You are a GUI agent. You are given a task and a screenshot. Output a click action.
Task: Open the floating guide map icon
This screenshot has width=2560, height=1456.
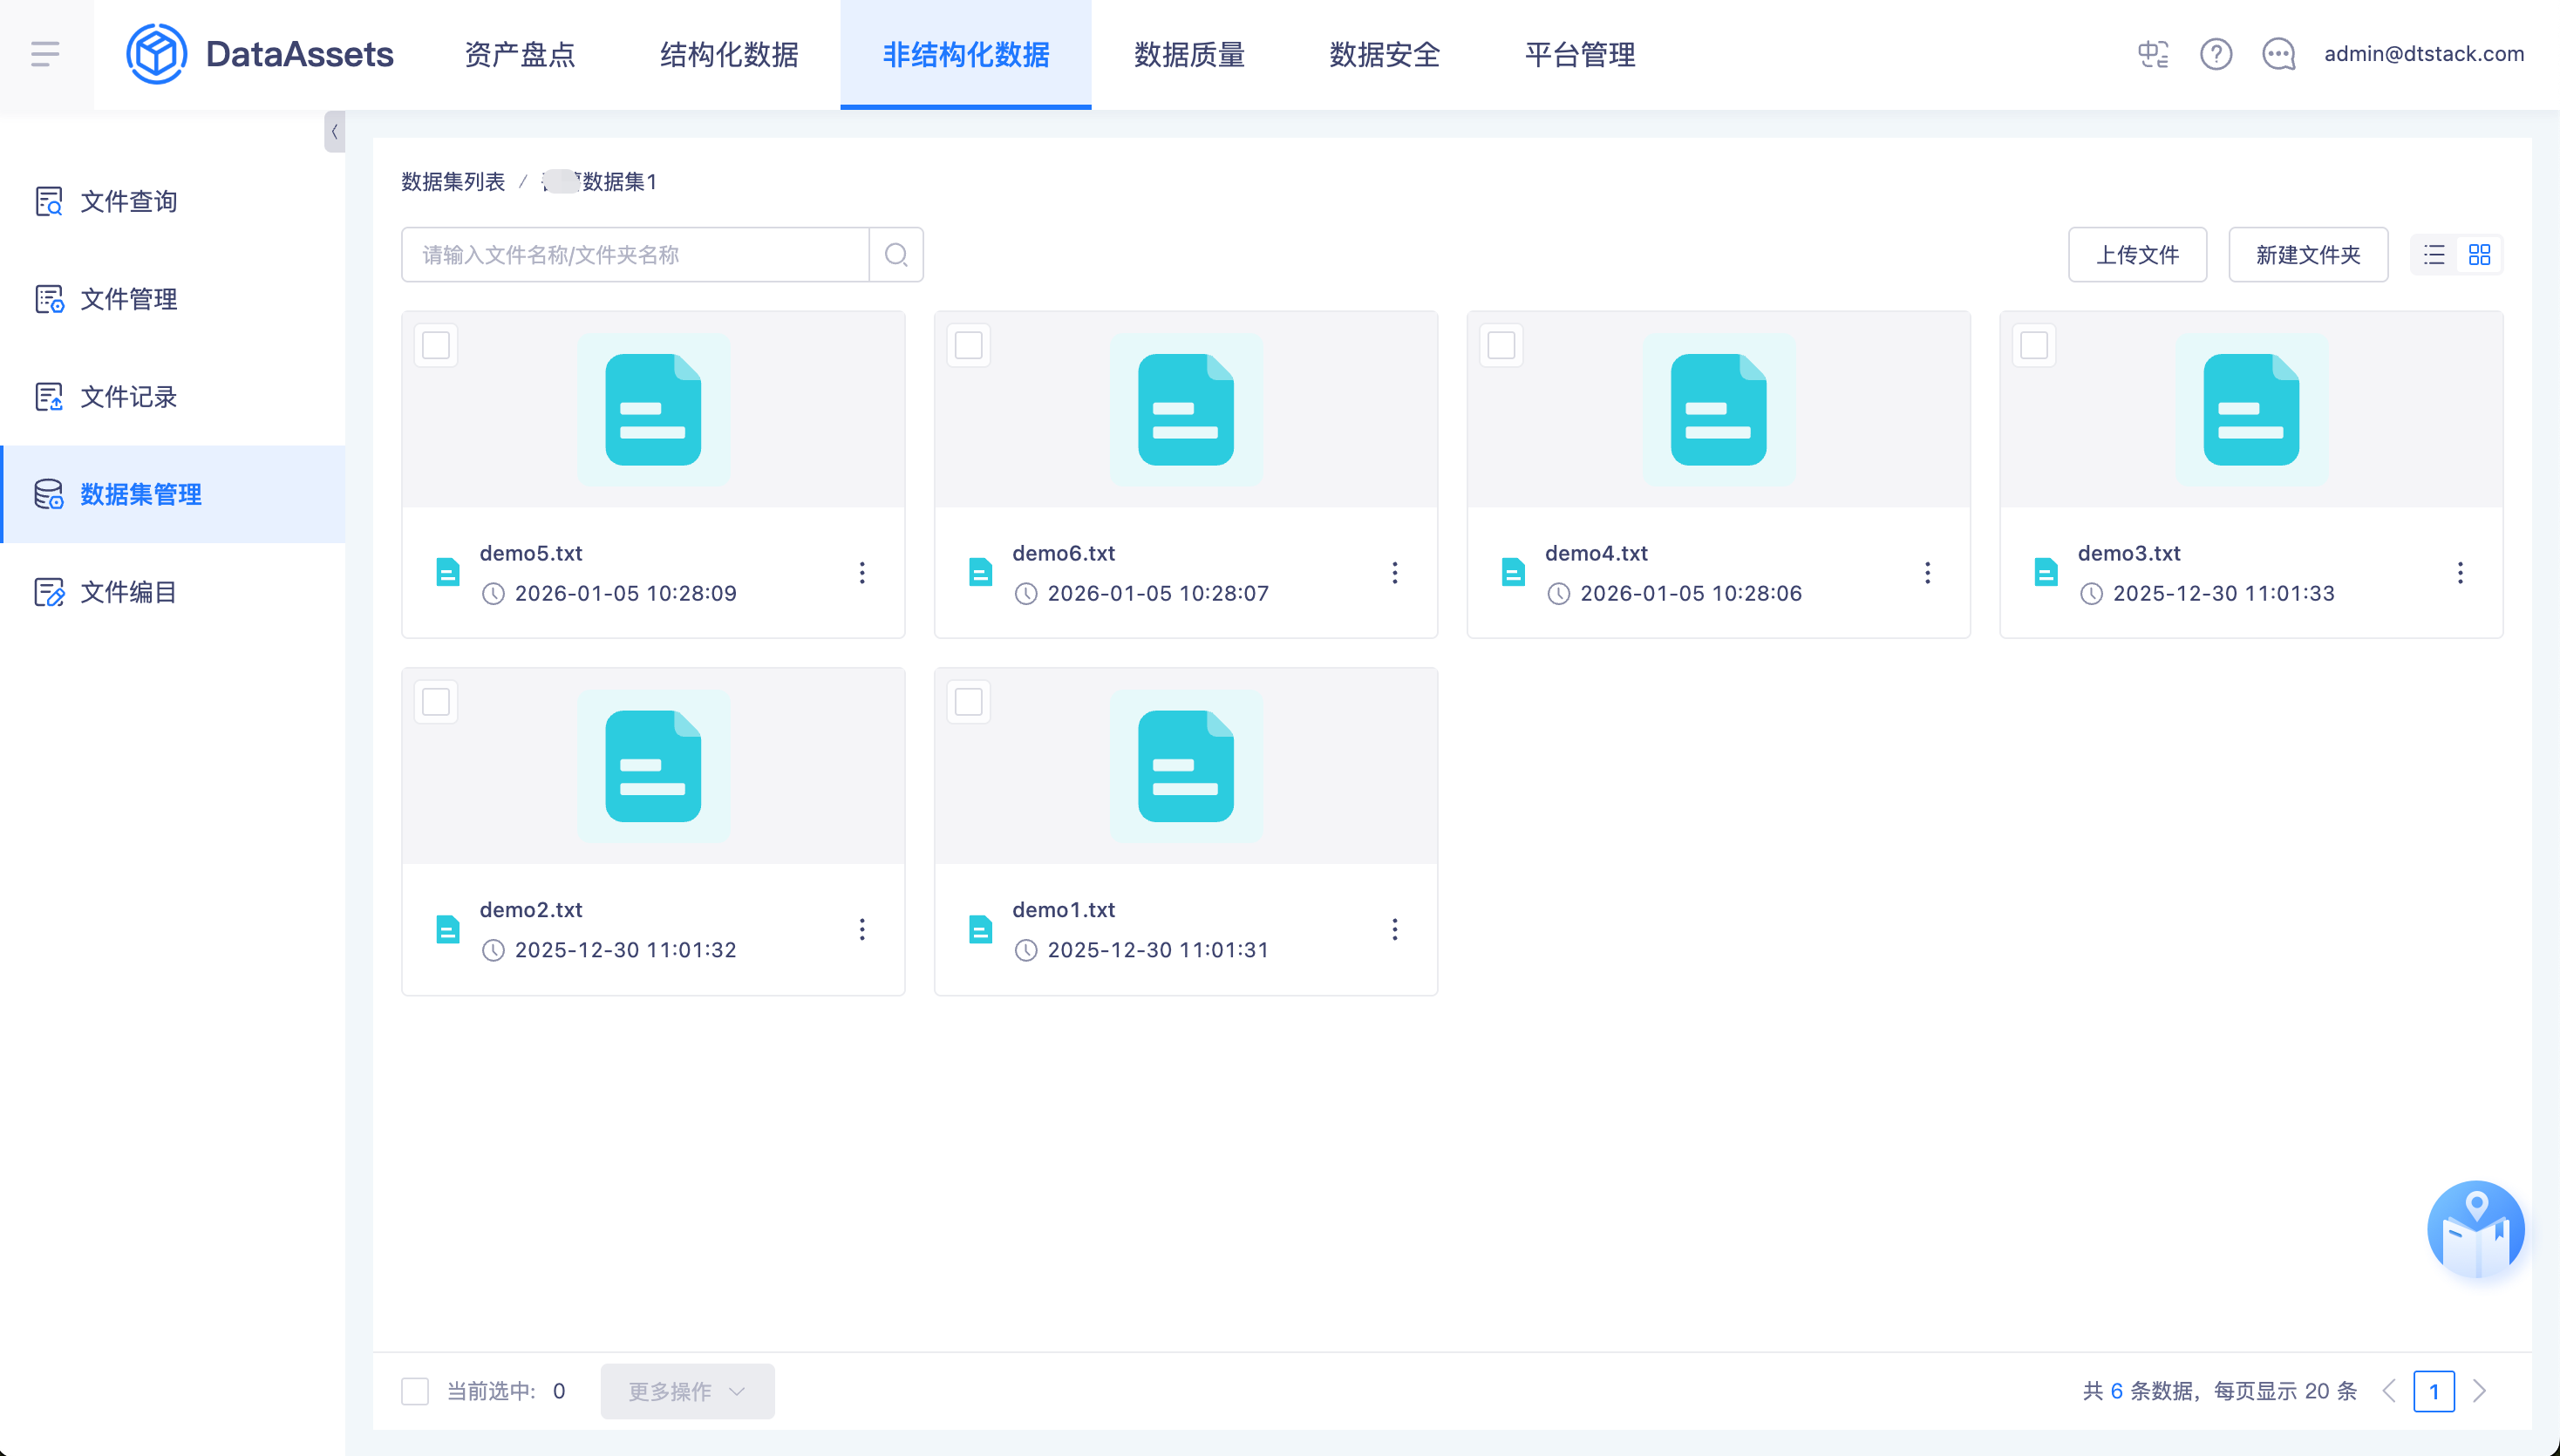2475,1228
